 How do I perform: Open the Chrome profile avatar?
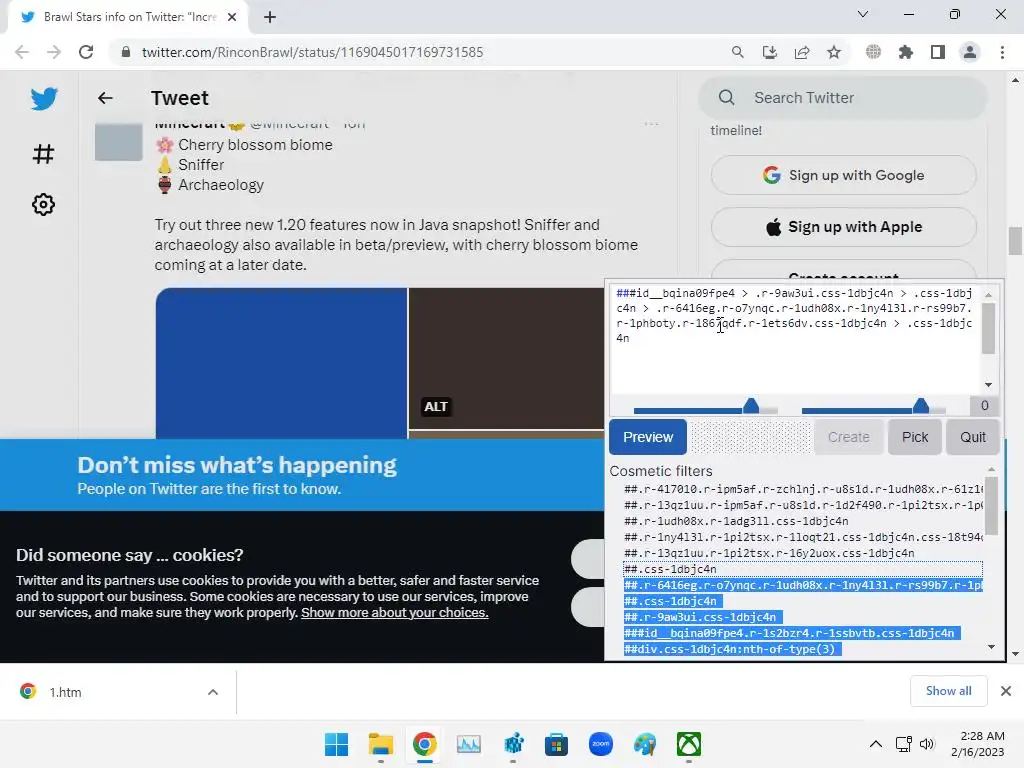(970, 52)
